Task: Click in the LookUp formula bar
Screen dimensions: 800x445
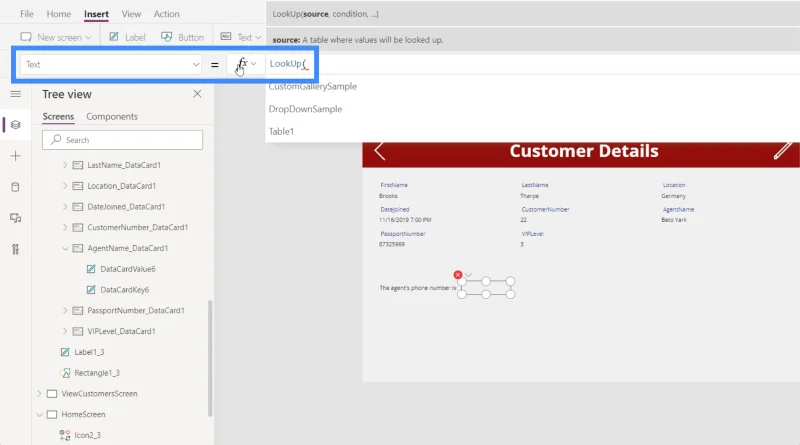Action: (531, 64)
